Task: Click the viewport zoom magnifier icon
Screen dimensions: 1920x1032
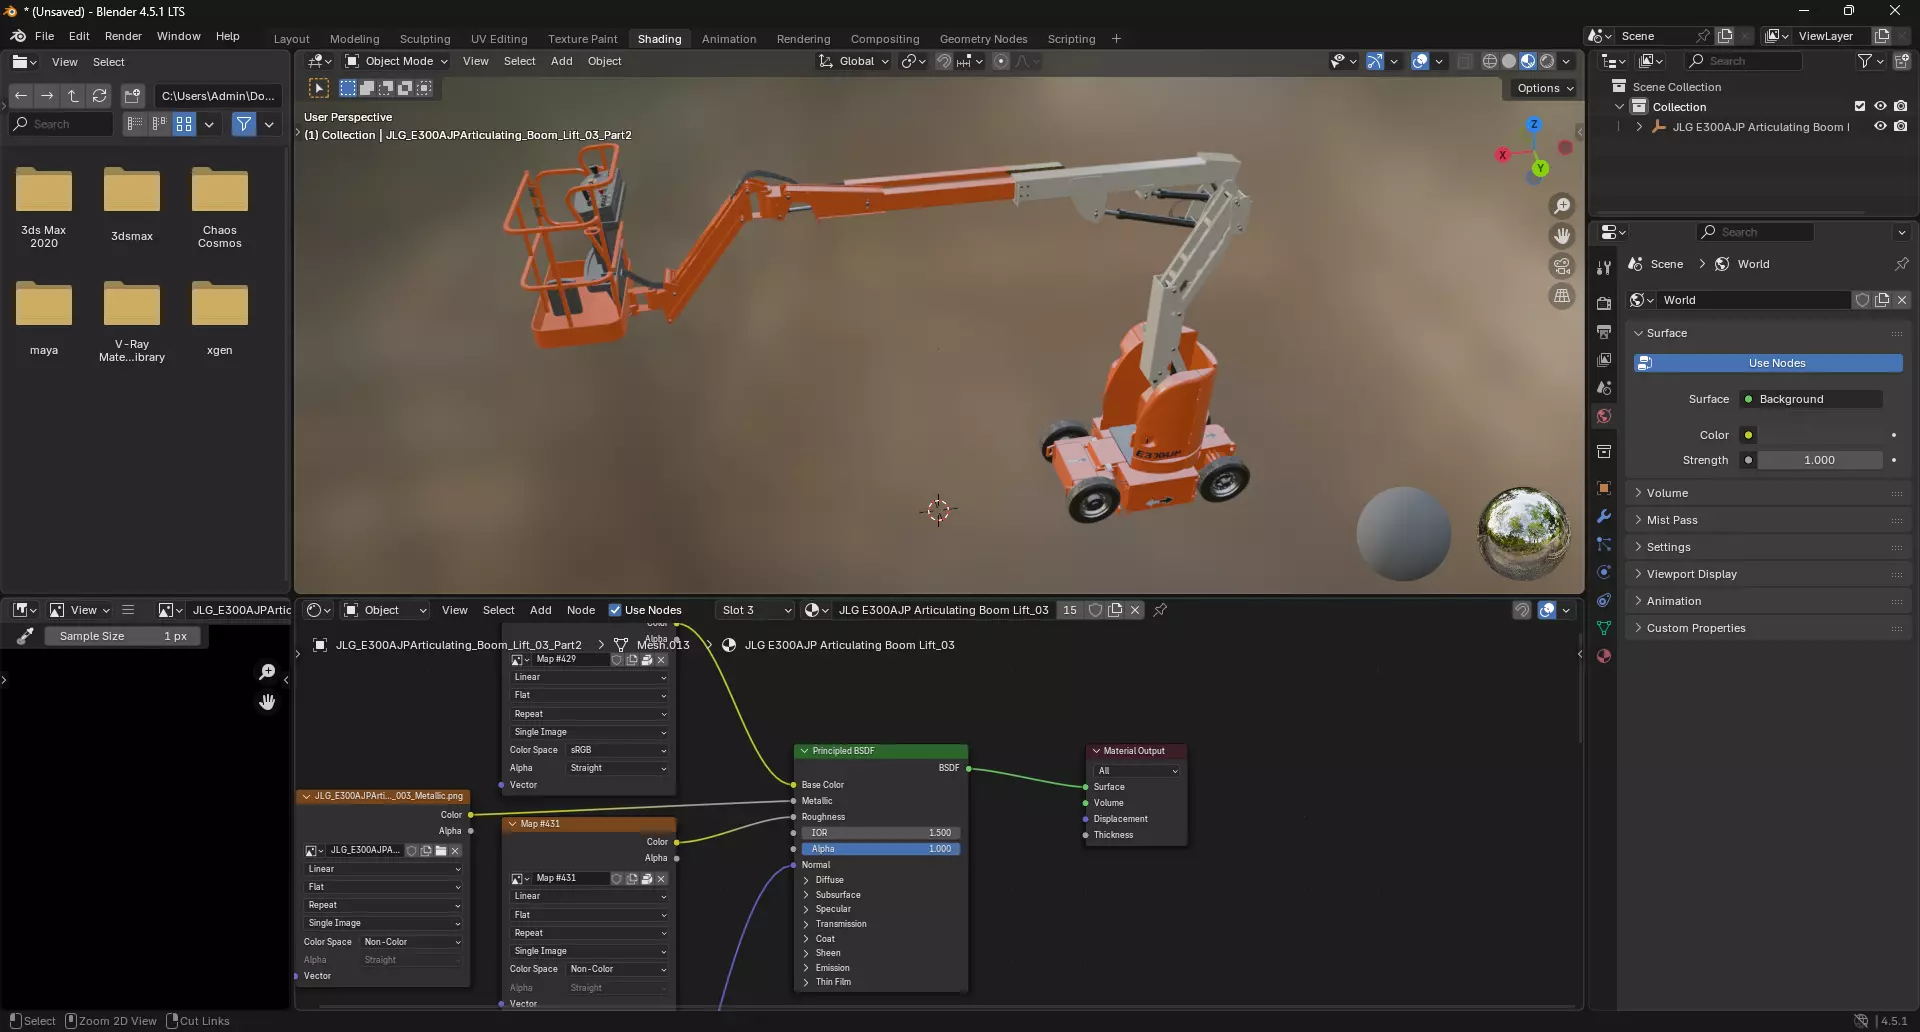Action: click(1561, 206)
